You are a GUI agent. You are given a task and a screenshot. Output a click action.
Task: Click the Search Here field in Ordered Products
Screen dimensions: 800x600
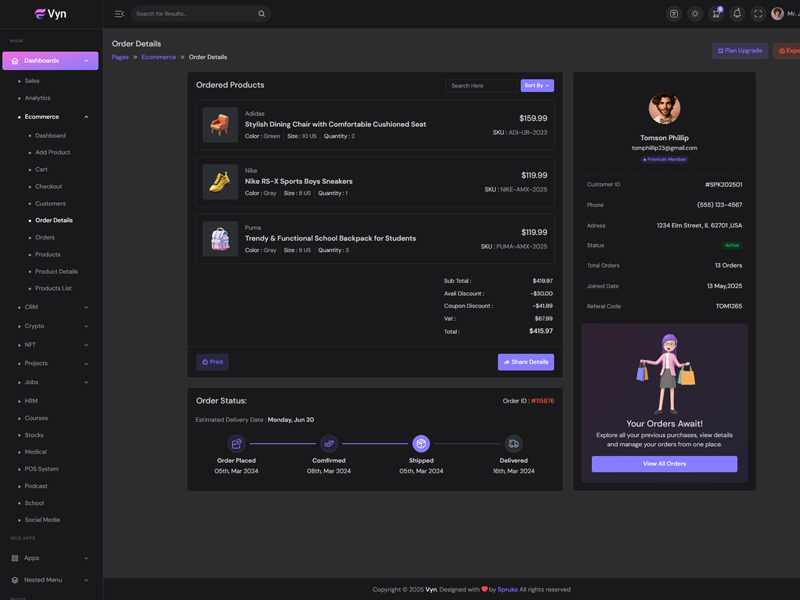(x=480, y=86)
